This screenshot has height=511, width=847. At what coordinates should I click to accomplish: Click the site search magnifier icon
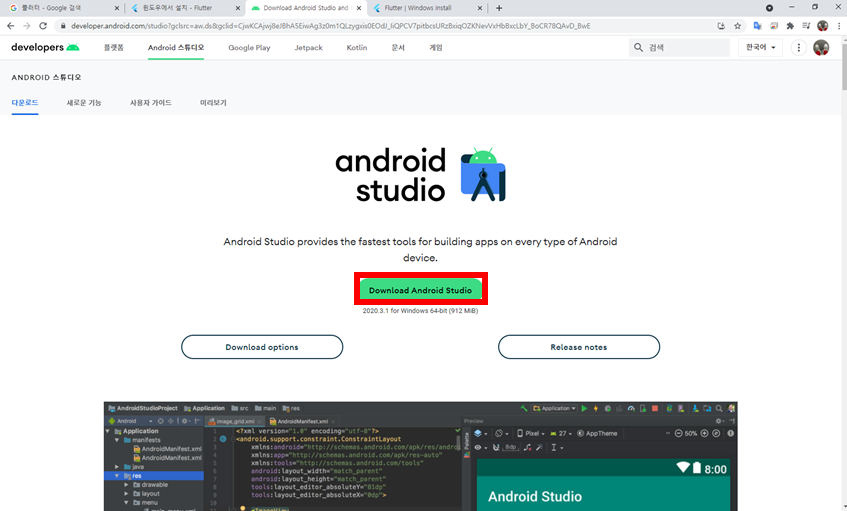click(x=638, y=48)
